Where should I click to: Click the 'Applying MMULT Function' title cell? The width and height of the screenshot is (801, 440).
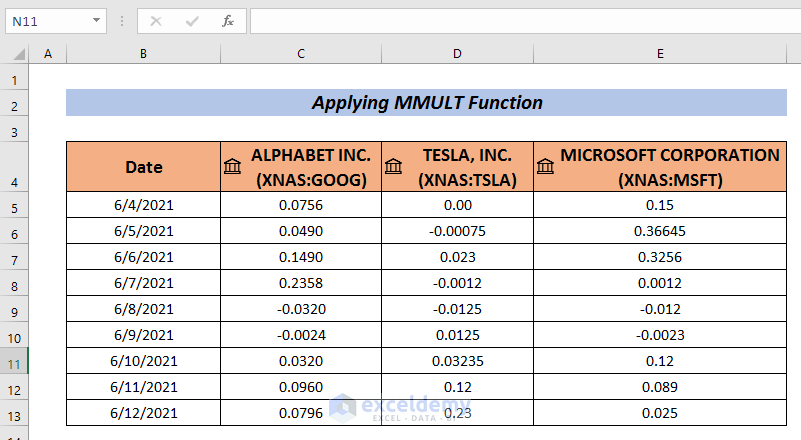[x=427, y=103]
